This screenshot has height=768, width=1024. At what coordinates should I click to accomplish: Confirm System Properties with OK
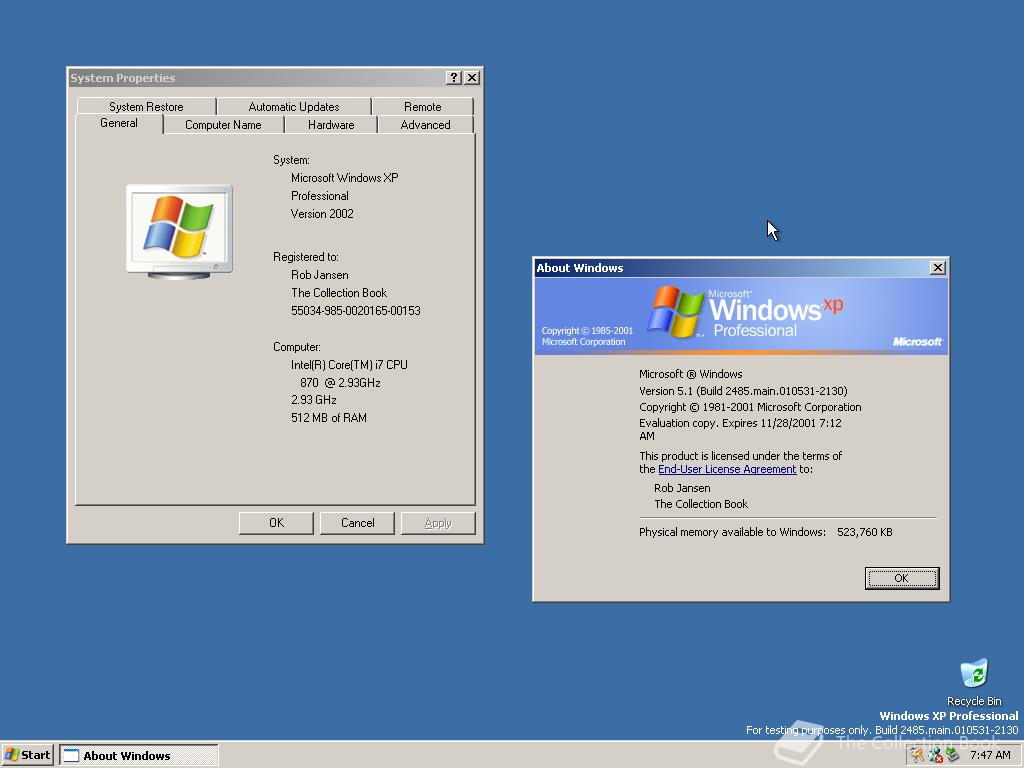tap(276, 523)
